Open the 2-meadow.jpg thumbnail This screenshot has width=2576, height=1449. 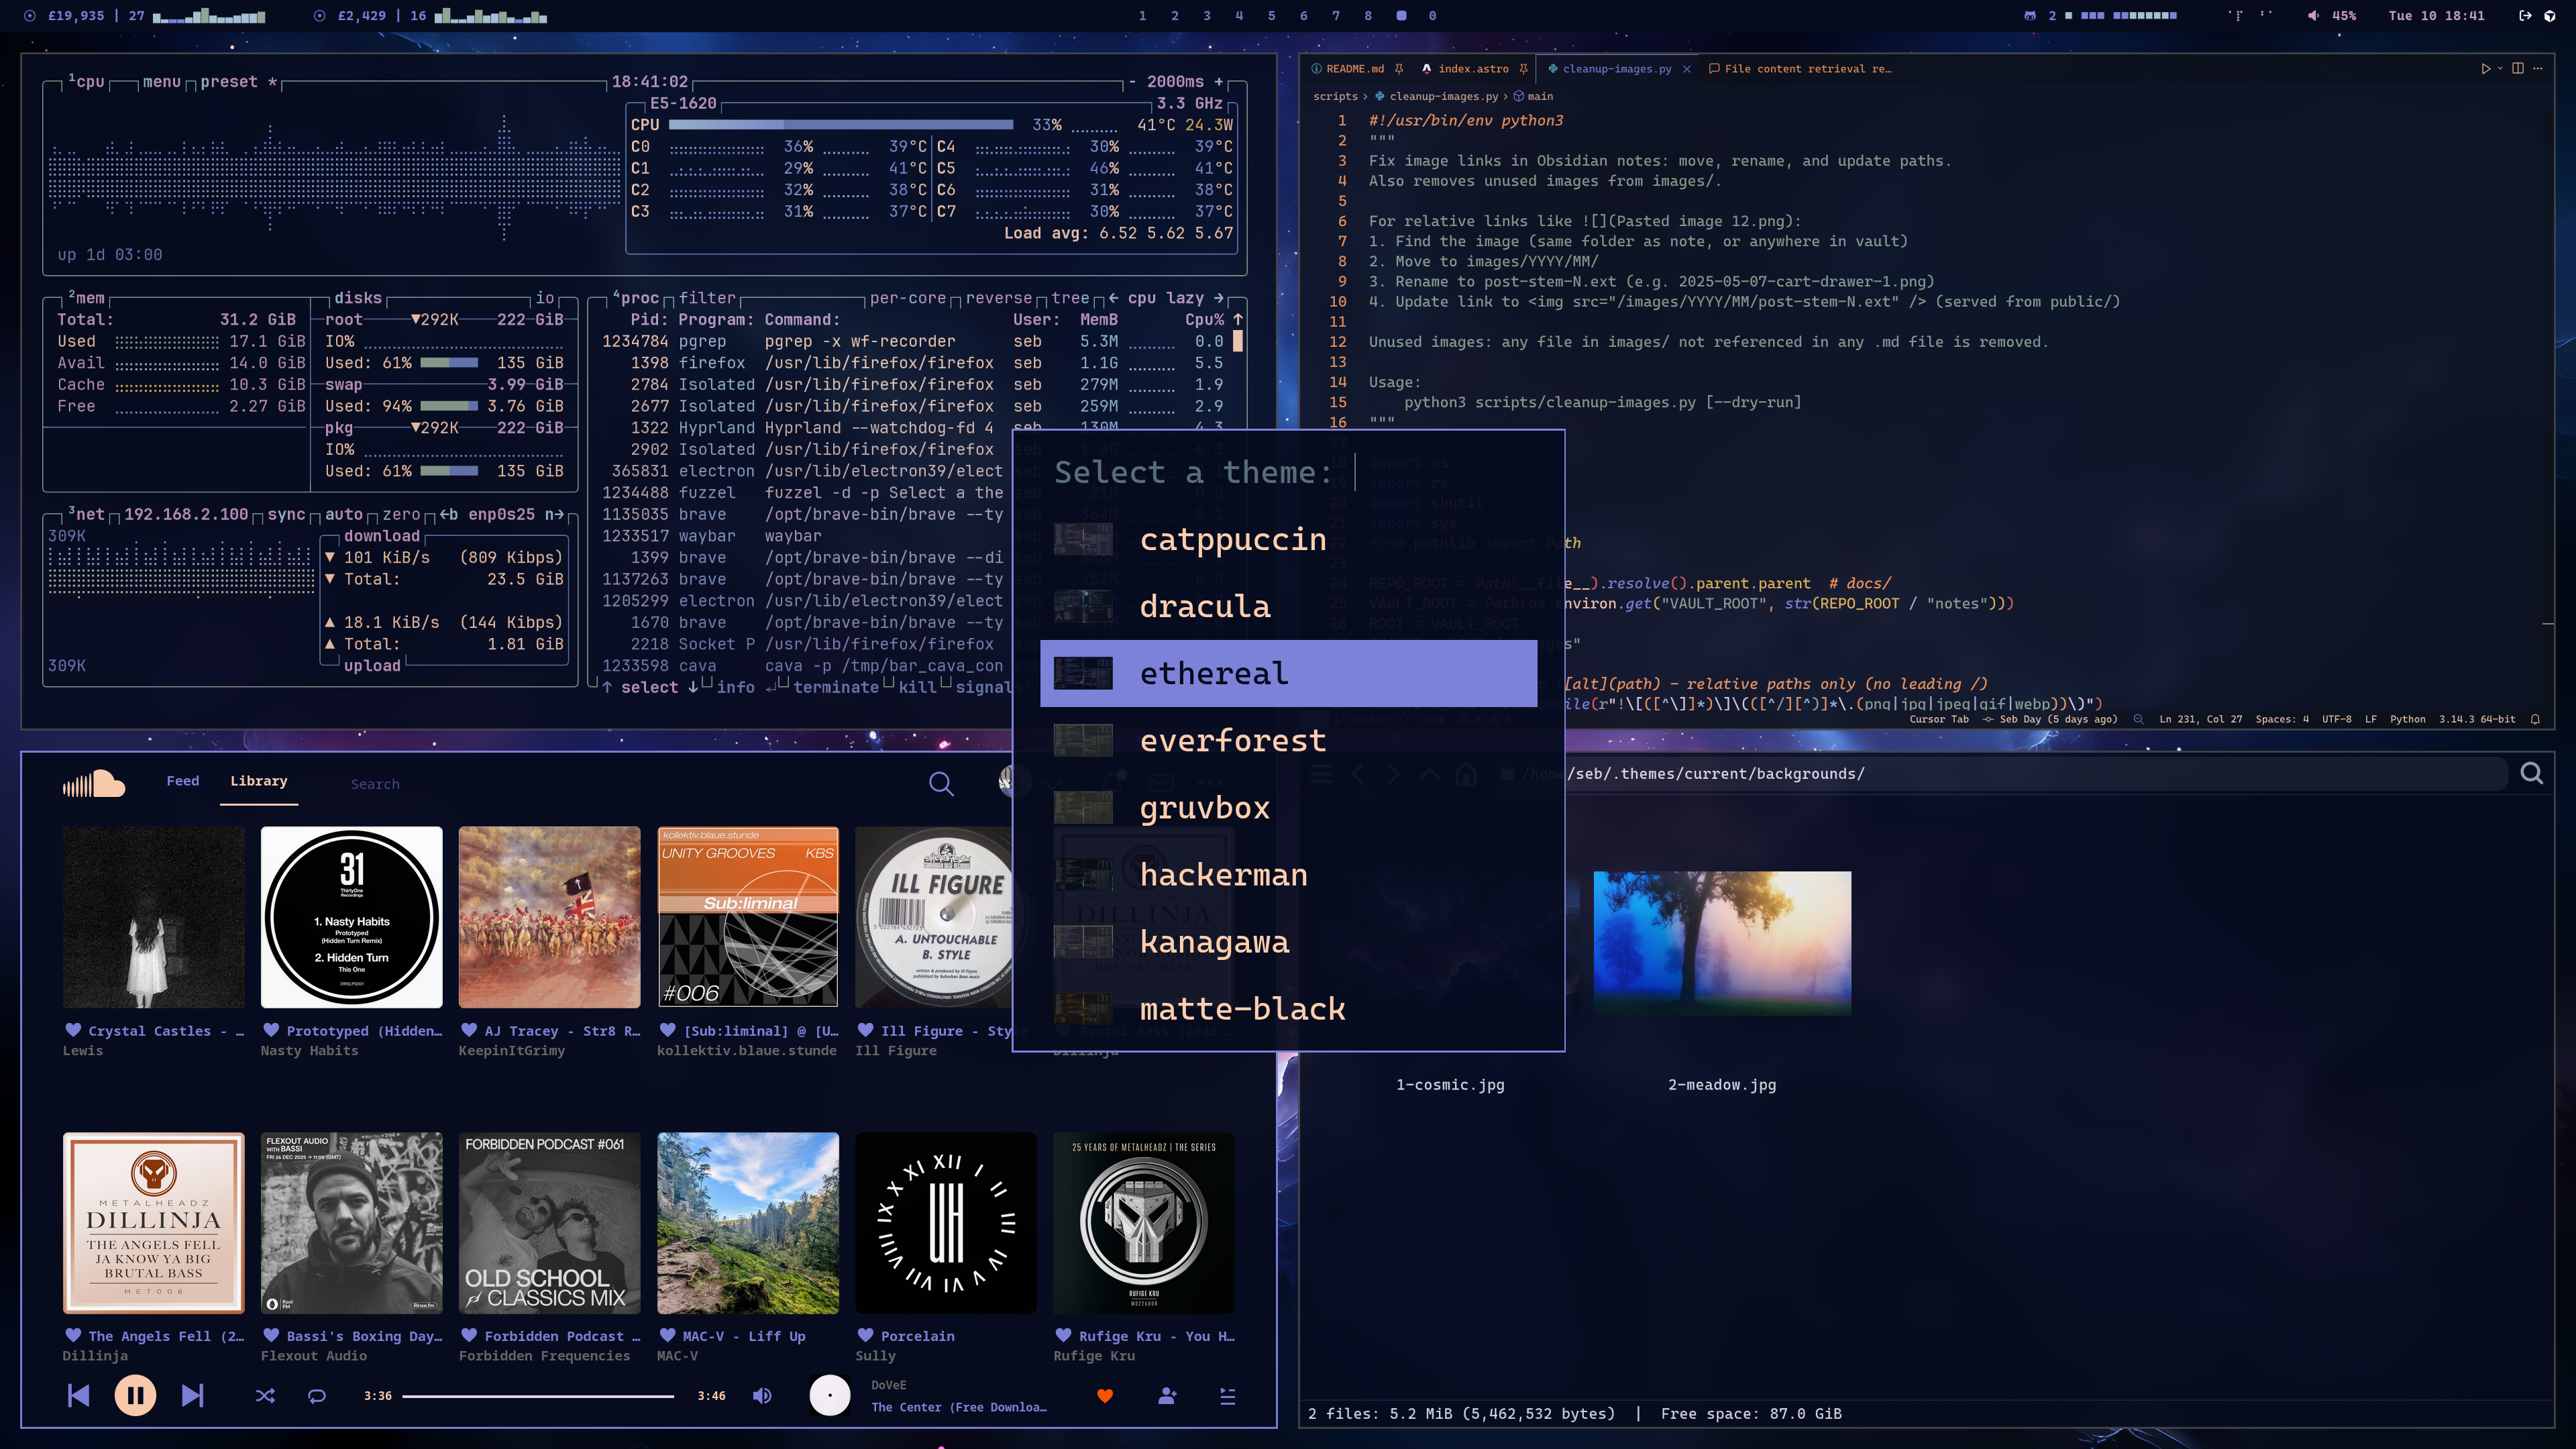coord(1721,942)
